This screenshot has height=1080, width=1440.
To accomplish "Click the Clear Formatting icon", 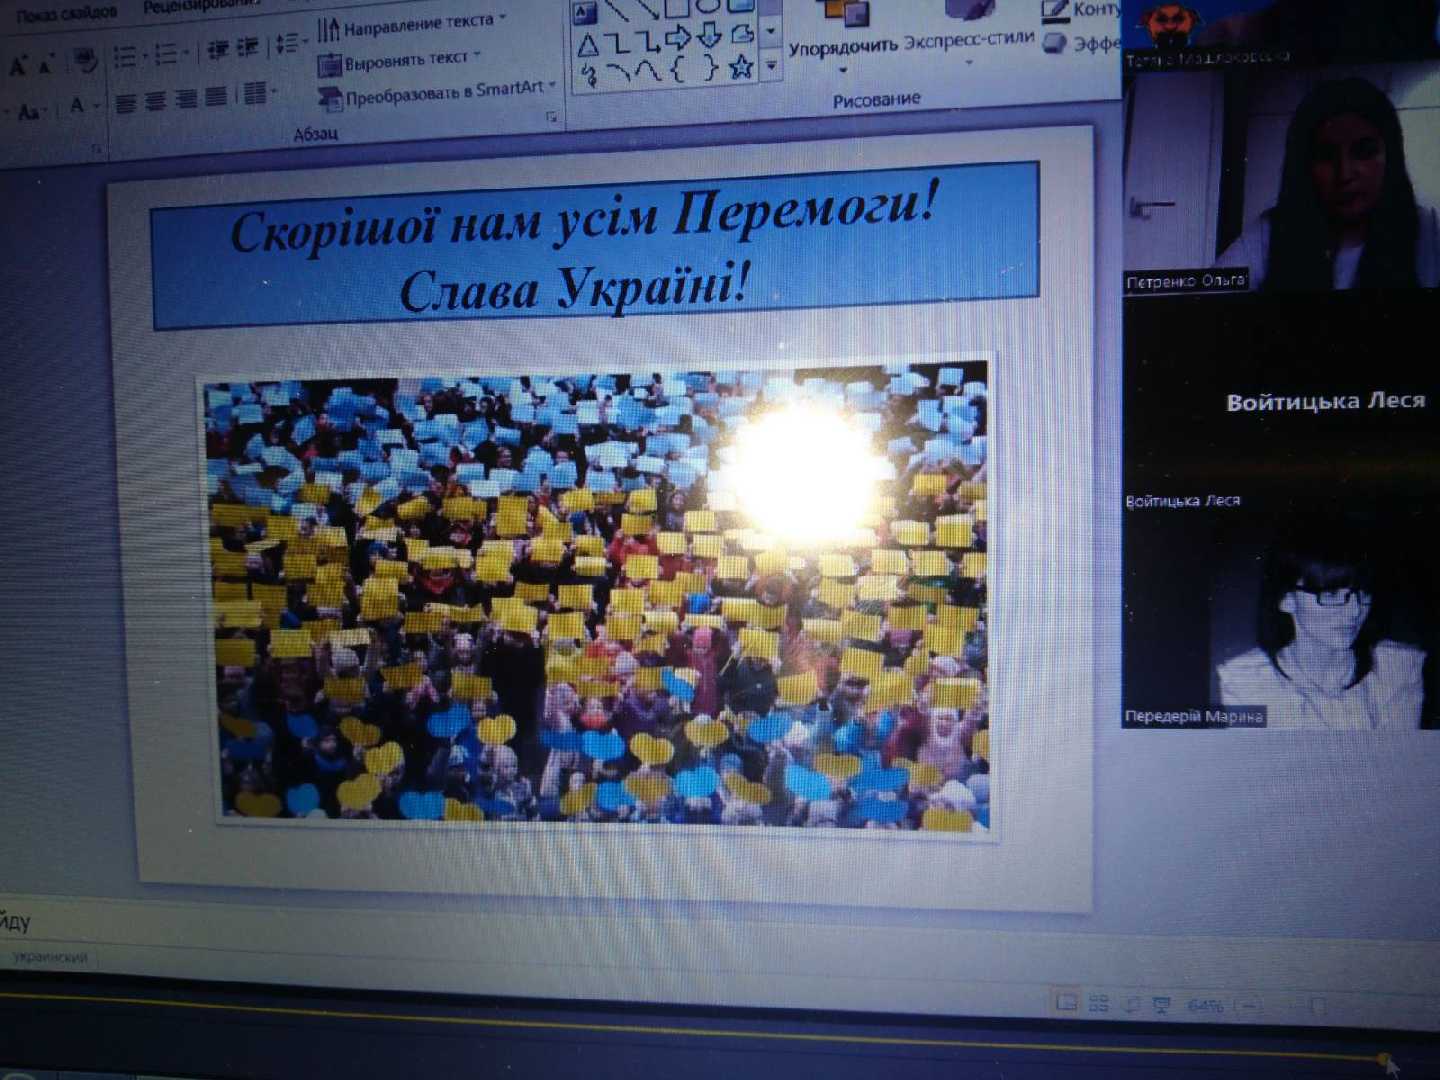I will pyautogui.click(x=86, y=62).
